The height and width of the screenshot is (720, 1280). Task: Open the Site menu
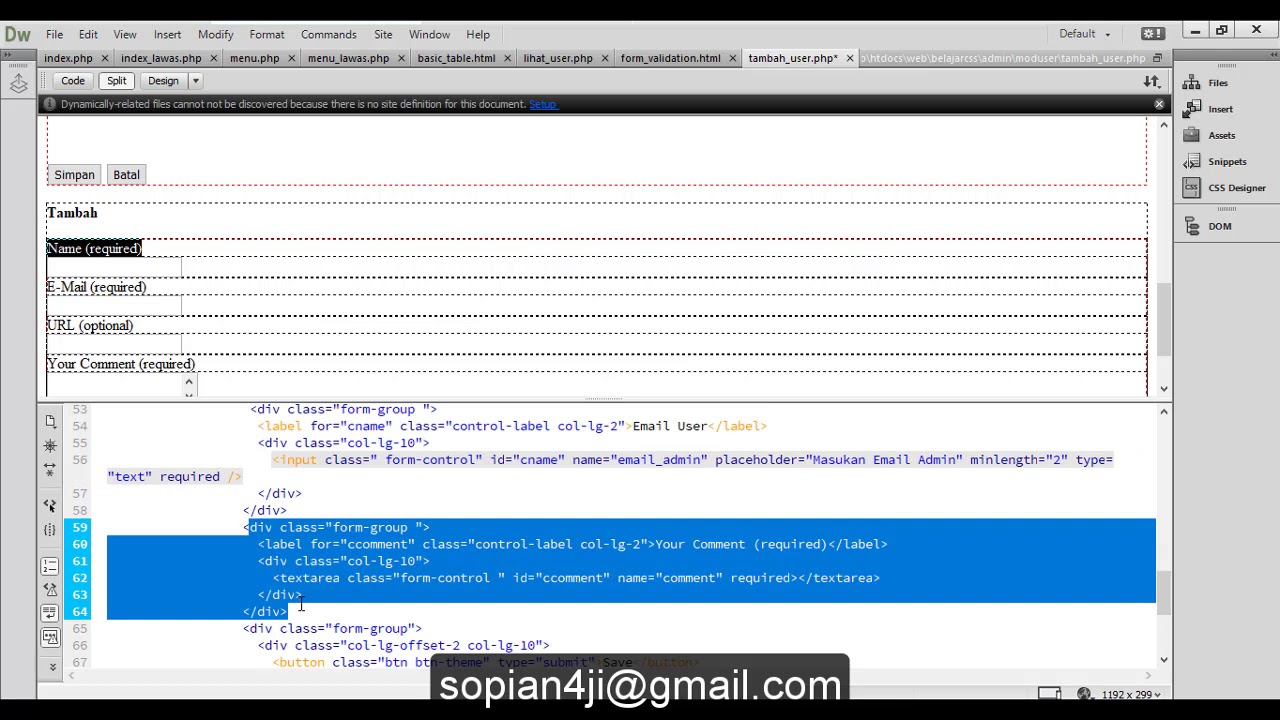(x=383, y=34)
